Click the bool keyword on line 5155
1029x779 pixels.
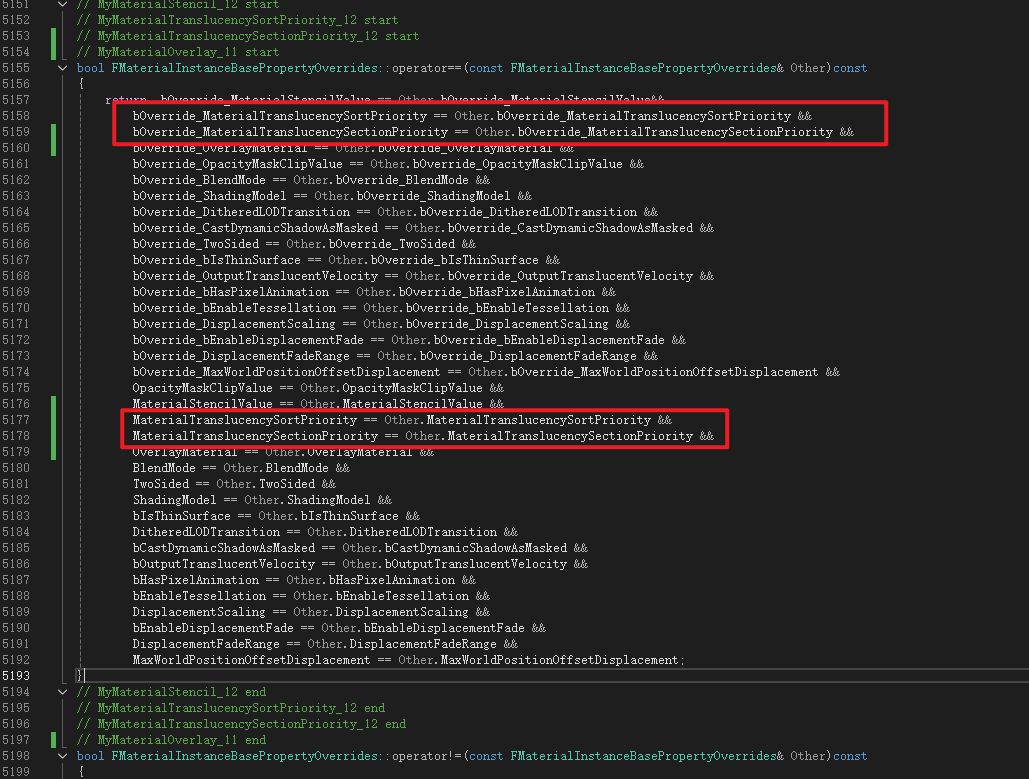[90, 68]
